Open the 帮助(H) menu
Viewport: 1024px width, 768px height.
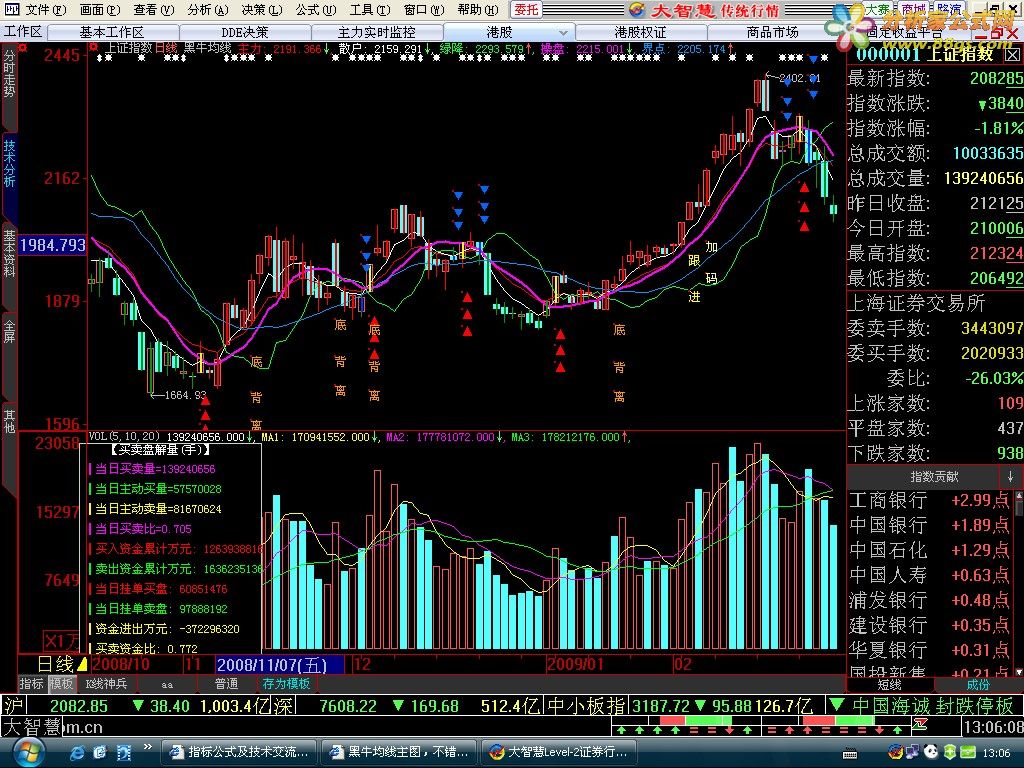coord(478,10)
